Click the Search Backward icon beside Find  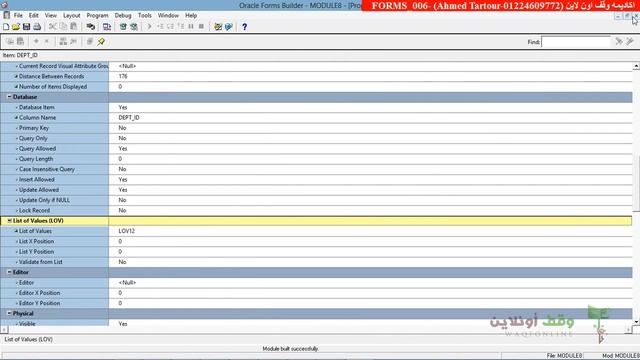point(630,42)
